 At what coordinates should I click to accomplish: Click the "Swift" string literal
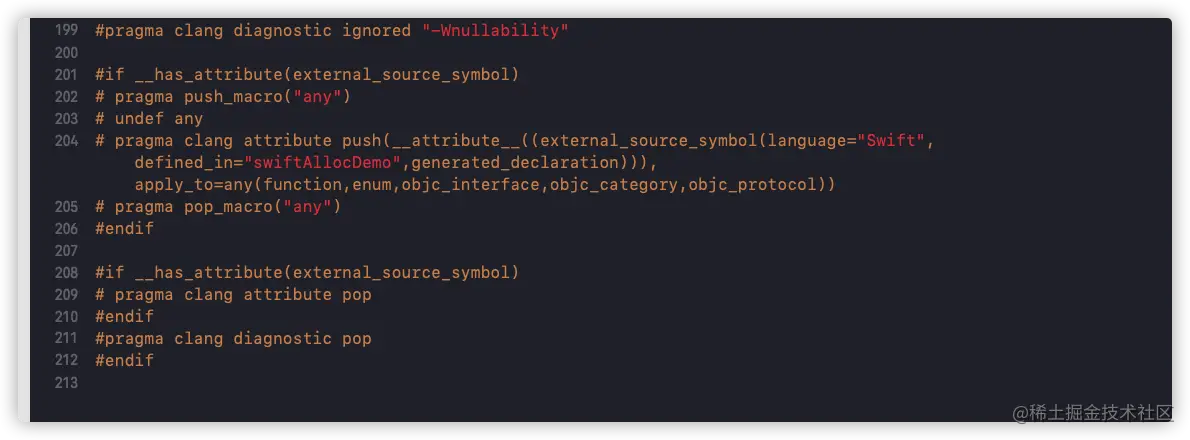click(x=893, y=140)
